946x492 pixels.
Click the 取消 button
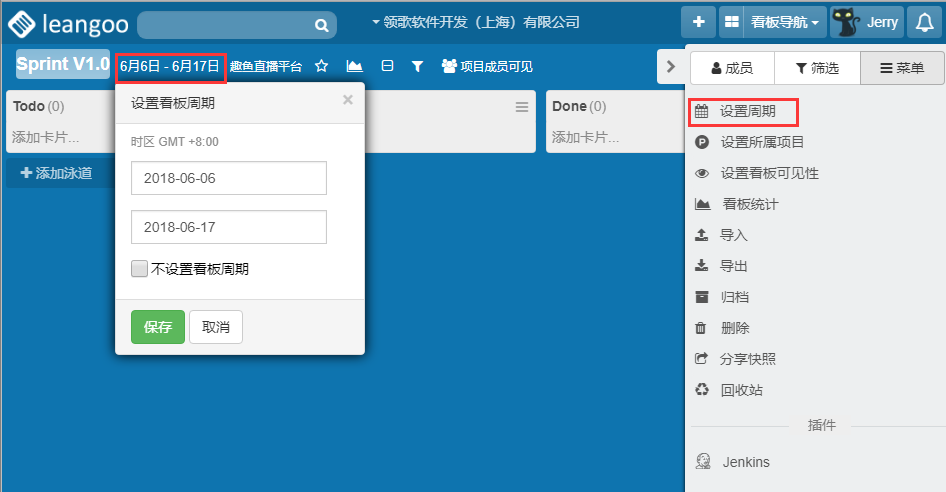(x=216, y=327)
